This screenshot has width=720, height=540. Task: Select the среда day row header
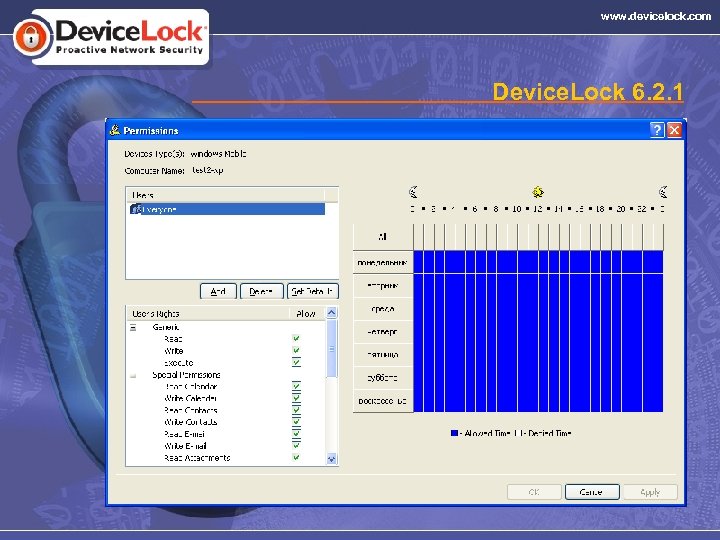click(x=383, y=309)
